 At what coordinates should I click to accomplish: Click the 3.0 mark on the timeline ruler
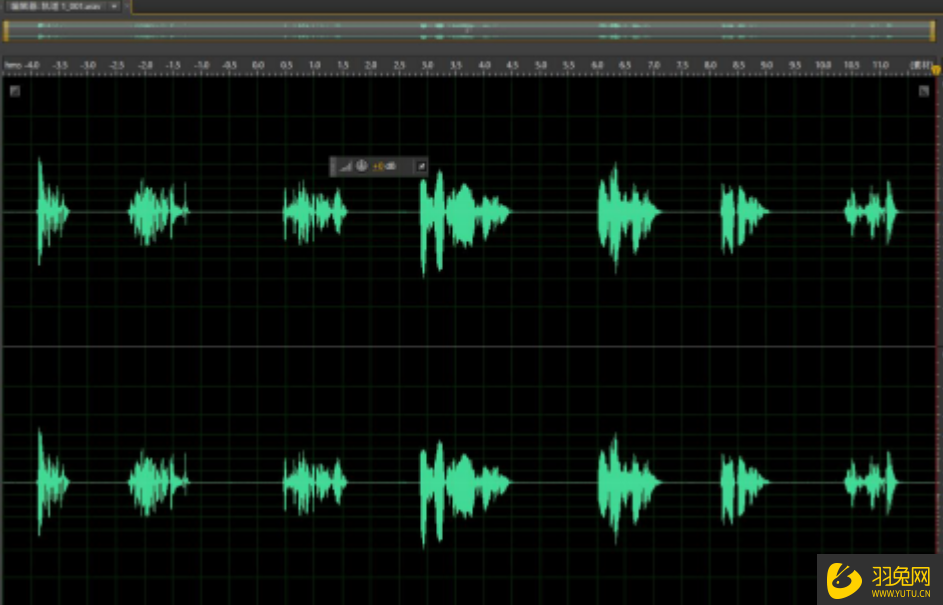point(428,65)
